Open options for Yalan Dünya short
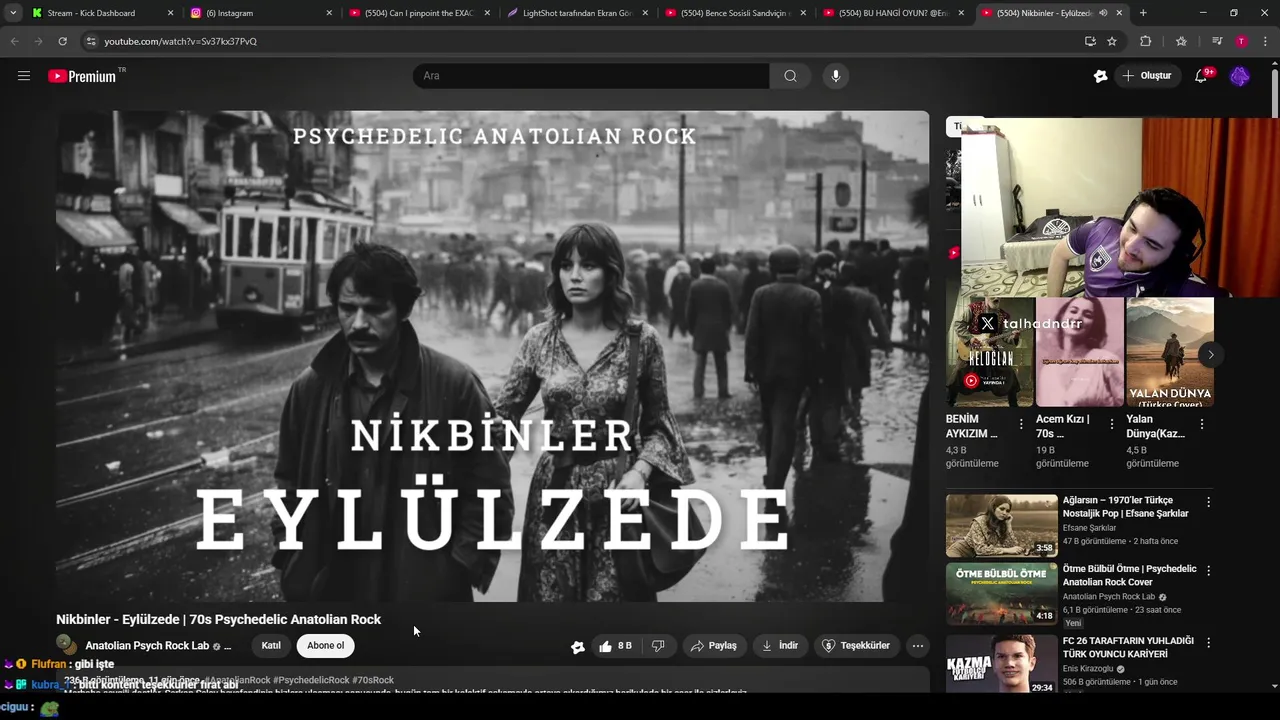The height and width of the screenshot is (720, 1280). point(1201,424)
